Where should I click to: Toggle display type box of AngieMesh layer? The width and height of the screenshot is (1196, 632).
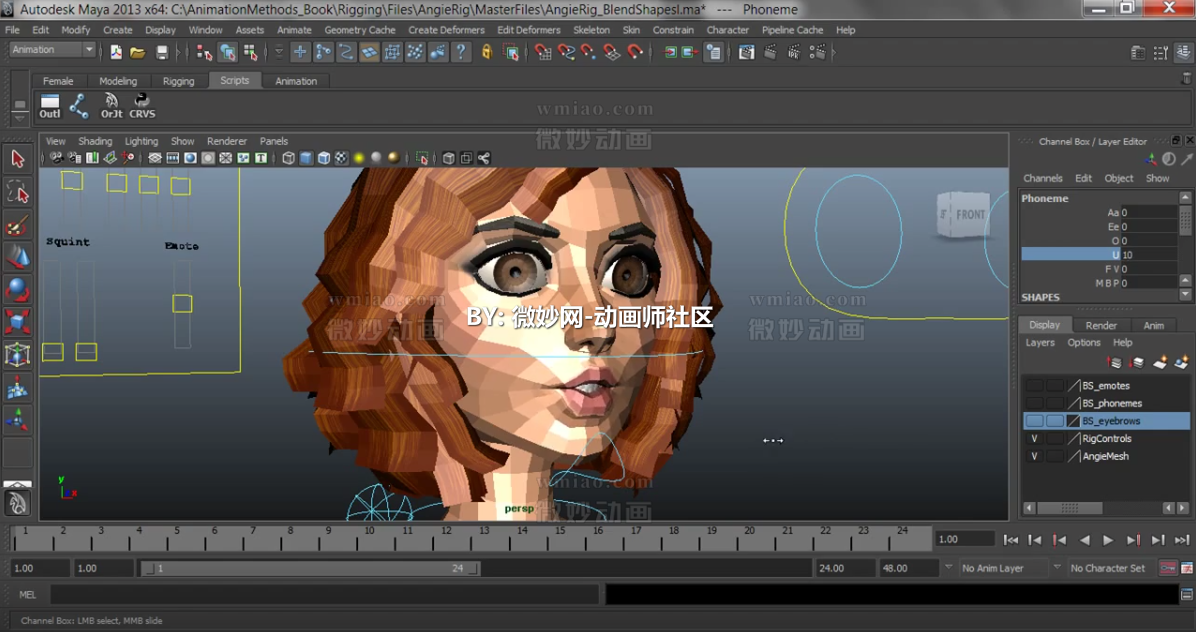1055,456
